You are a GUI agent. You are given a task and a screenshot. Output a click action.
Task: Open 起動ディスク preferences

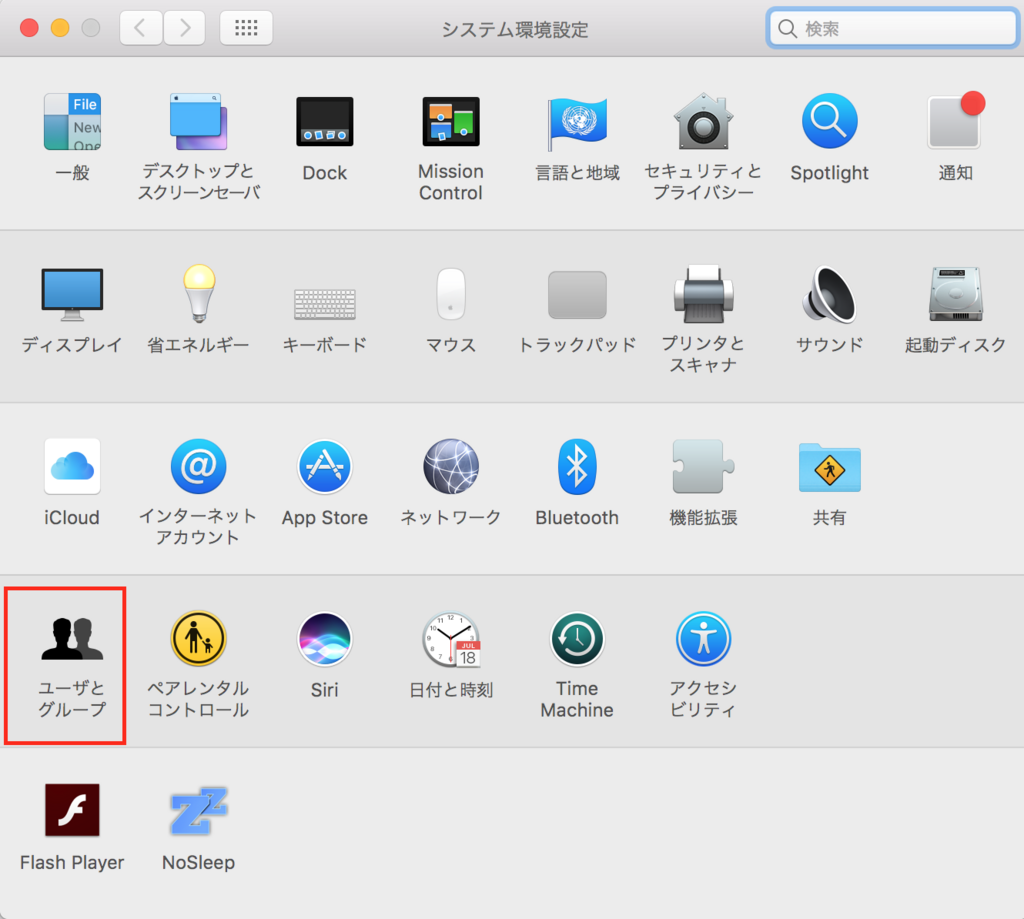point(956,294)
